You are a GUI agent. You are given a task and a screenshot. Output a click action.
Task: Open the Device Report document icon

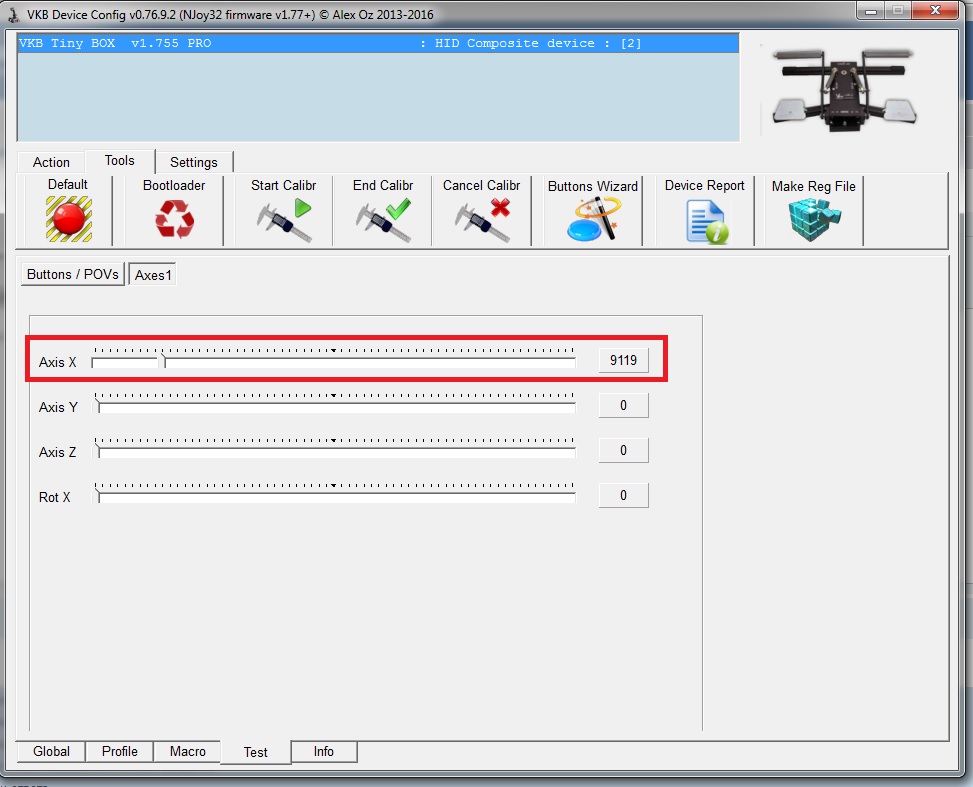pos(705,220)
